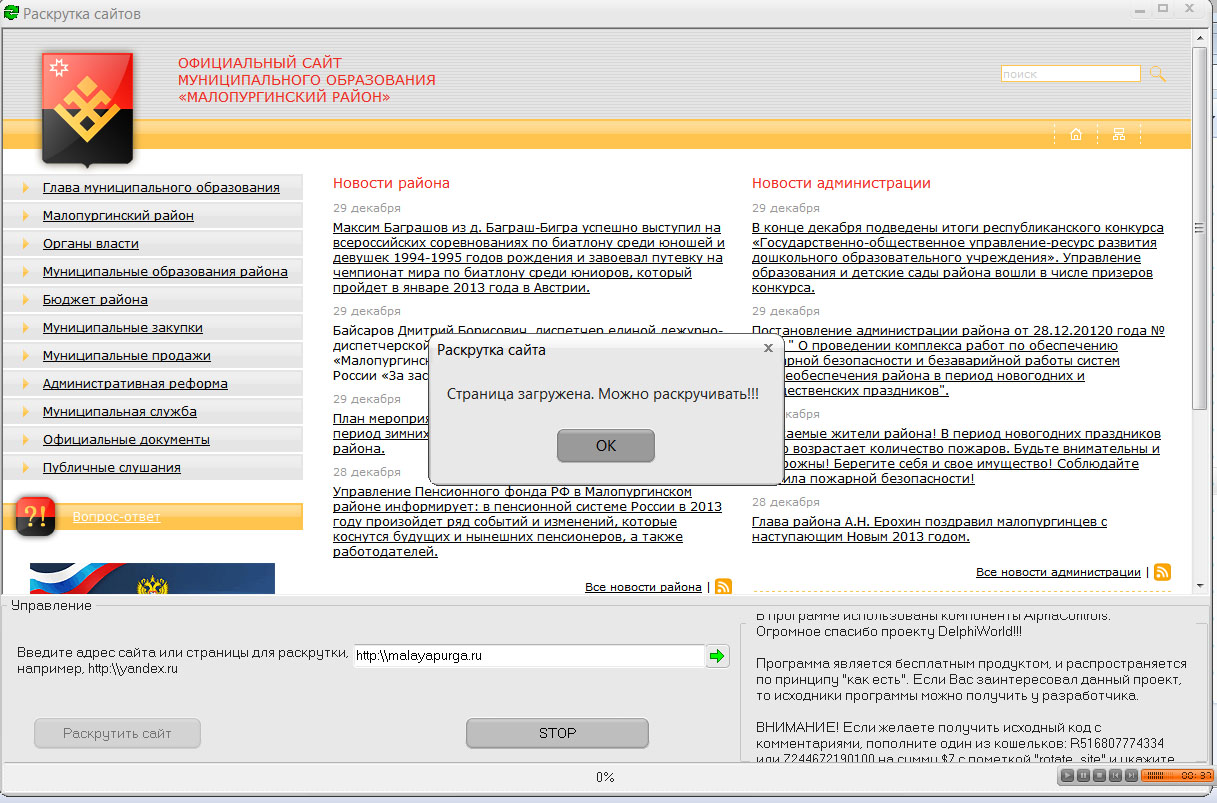Click the stop button in the media player widget
Screen dimensions: 1217x803
pos(1099,775)
